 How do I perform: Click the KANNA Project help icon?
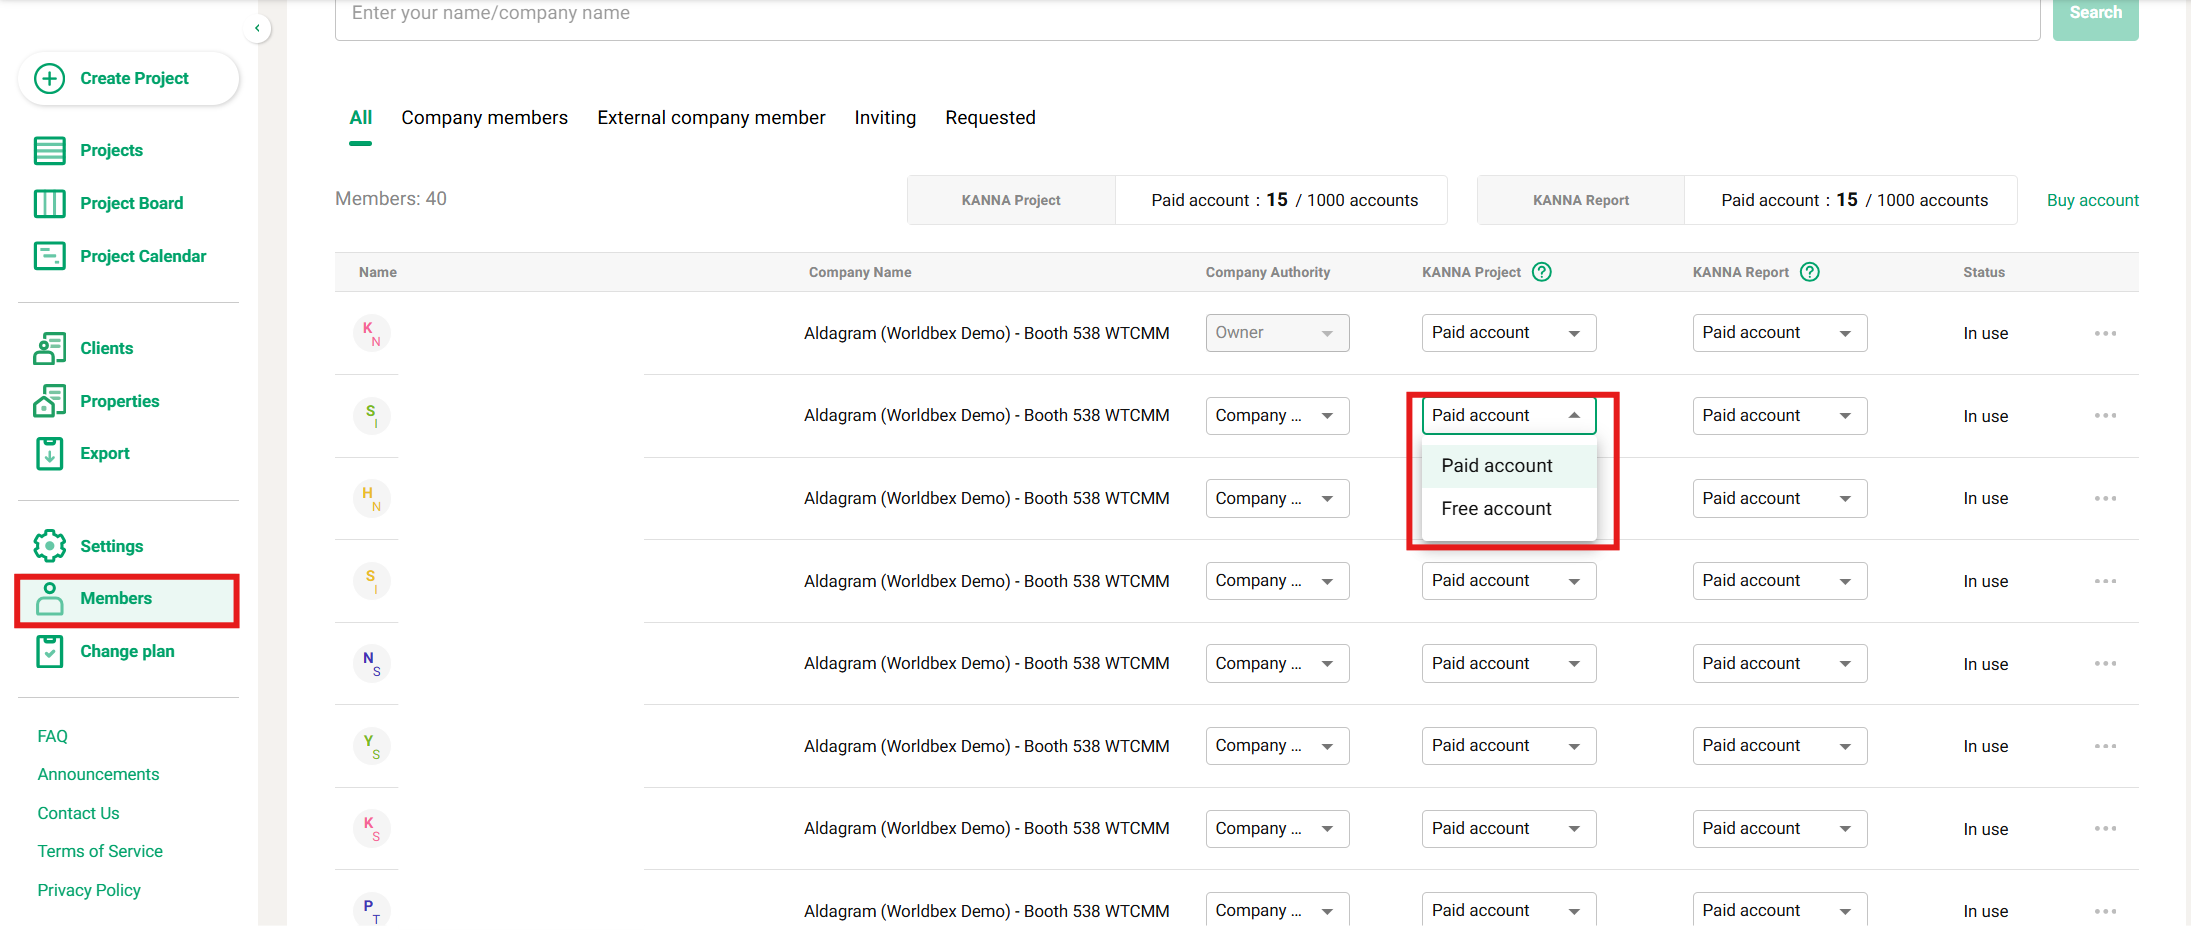[x=1542, y=272]
